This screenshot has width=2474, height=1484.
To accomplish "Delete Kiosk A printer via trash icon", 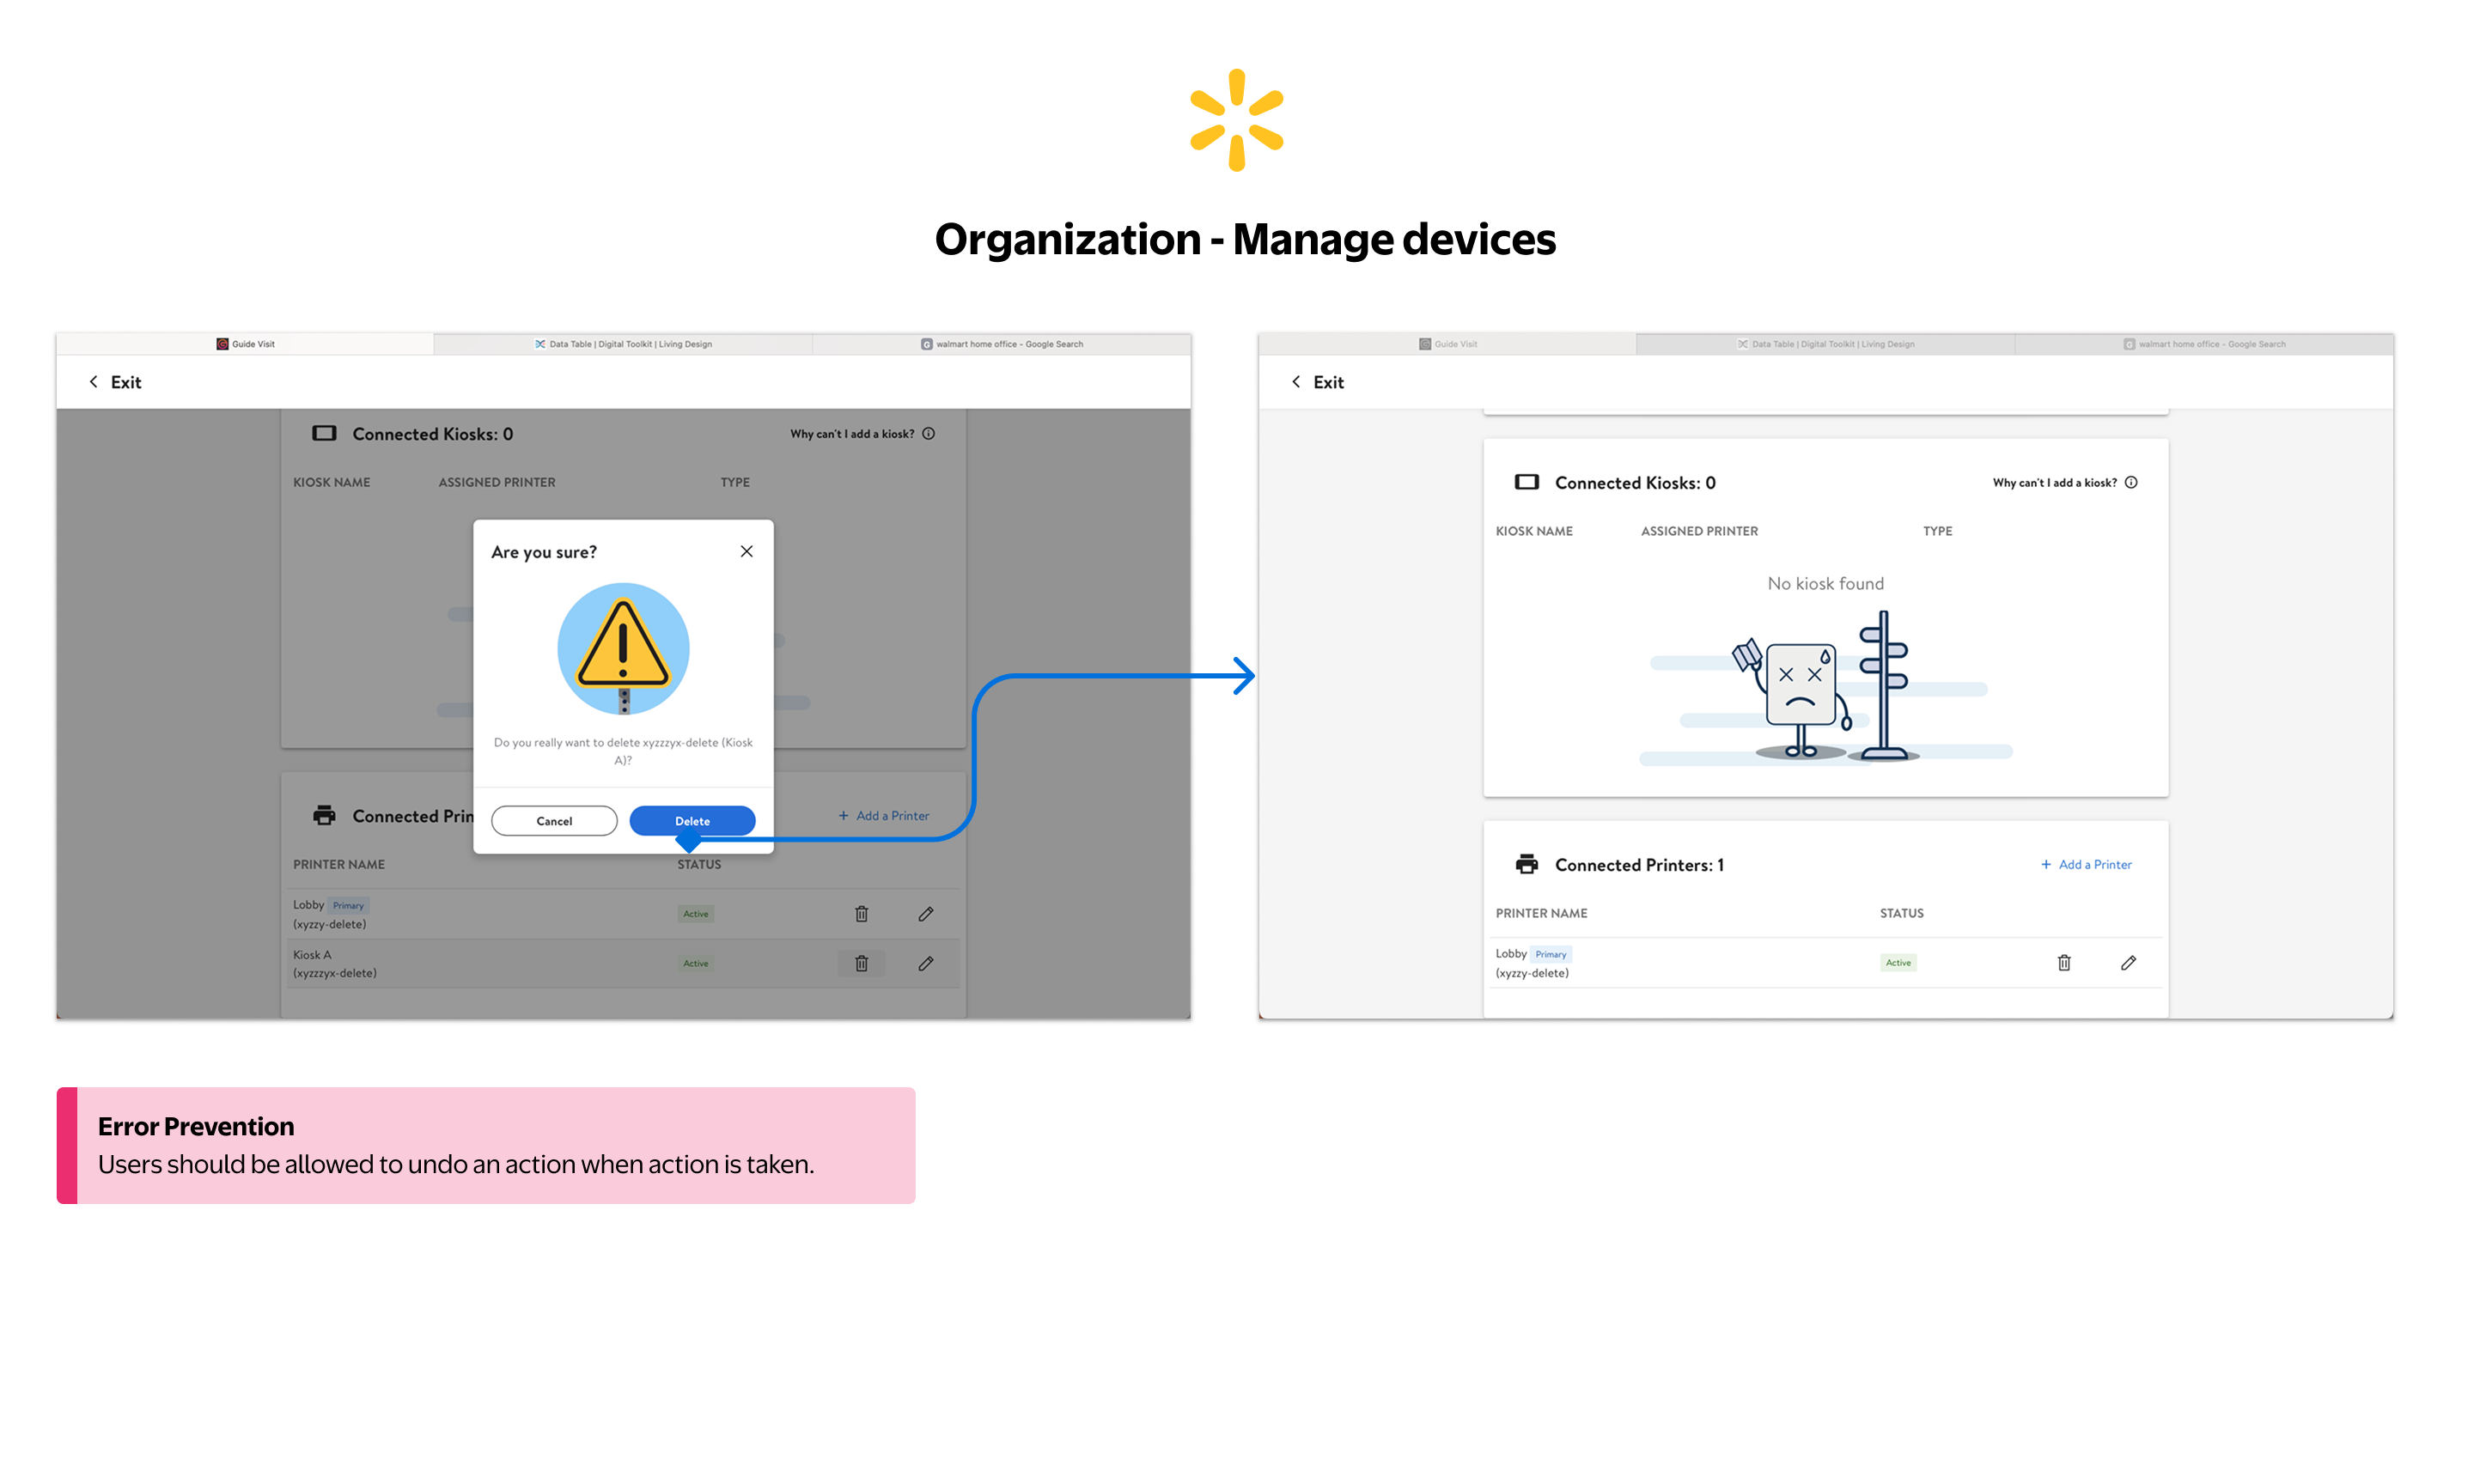I will tap(861, 963).
